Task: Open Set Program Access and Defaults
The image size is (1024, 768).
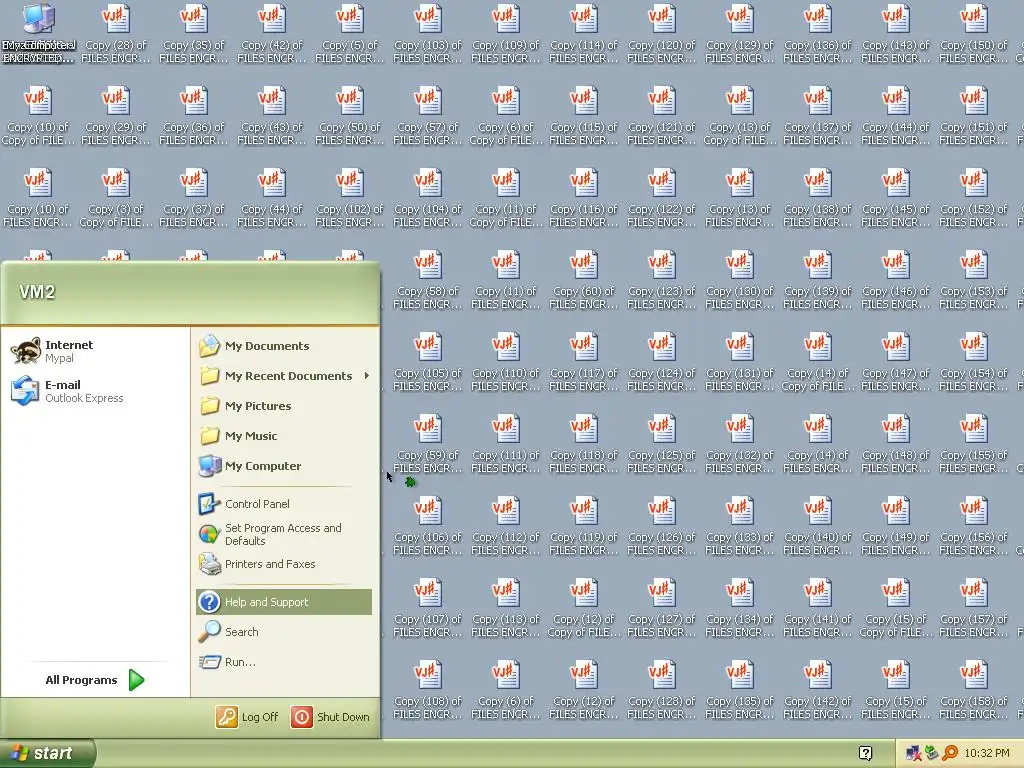Action: point(270,534)
